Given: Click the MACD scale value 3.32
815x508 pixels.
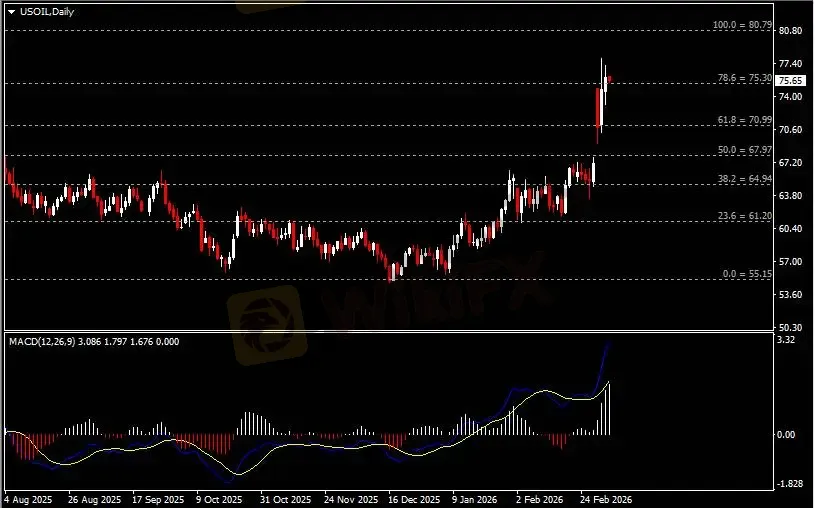Looking at the screenshot, I should tap(785, 340).
